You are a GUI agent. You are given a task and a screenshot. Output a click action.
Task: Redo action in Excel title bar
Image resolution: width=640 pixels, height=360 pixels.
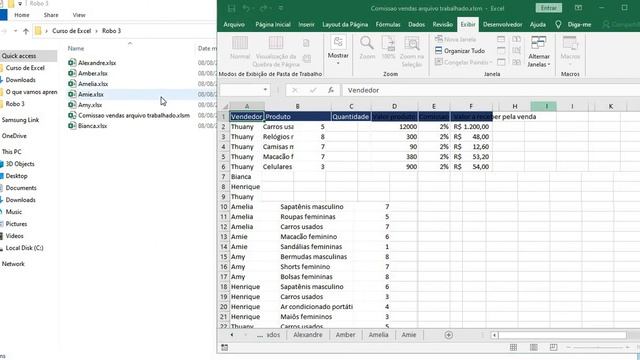coord(263,8)
